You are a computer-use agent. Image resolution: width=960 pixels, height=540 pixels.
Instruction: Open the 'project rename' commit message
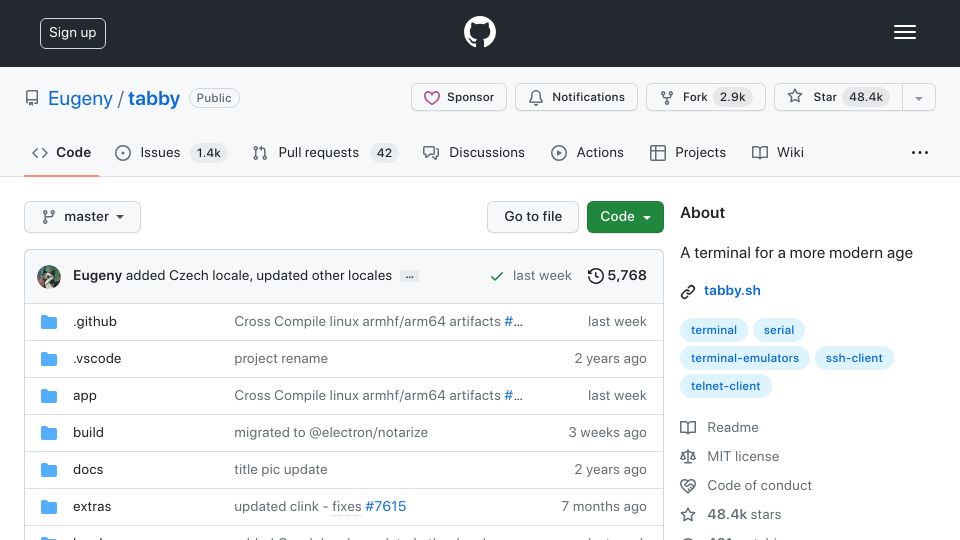(x=281, y=359)
